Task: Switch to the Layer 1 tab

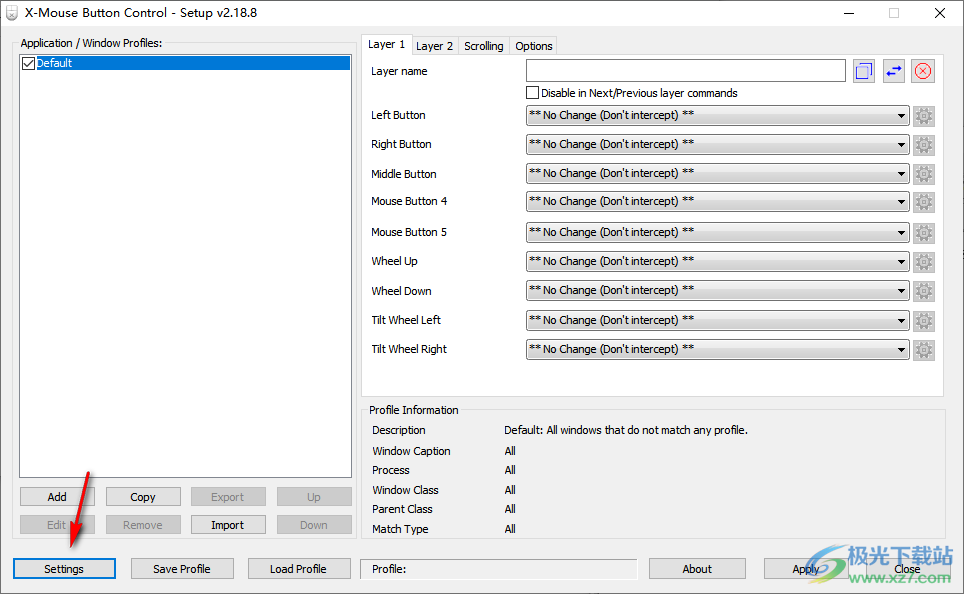Action: 387,44
